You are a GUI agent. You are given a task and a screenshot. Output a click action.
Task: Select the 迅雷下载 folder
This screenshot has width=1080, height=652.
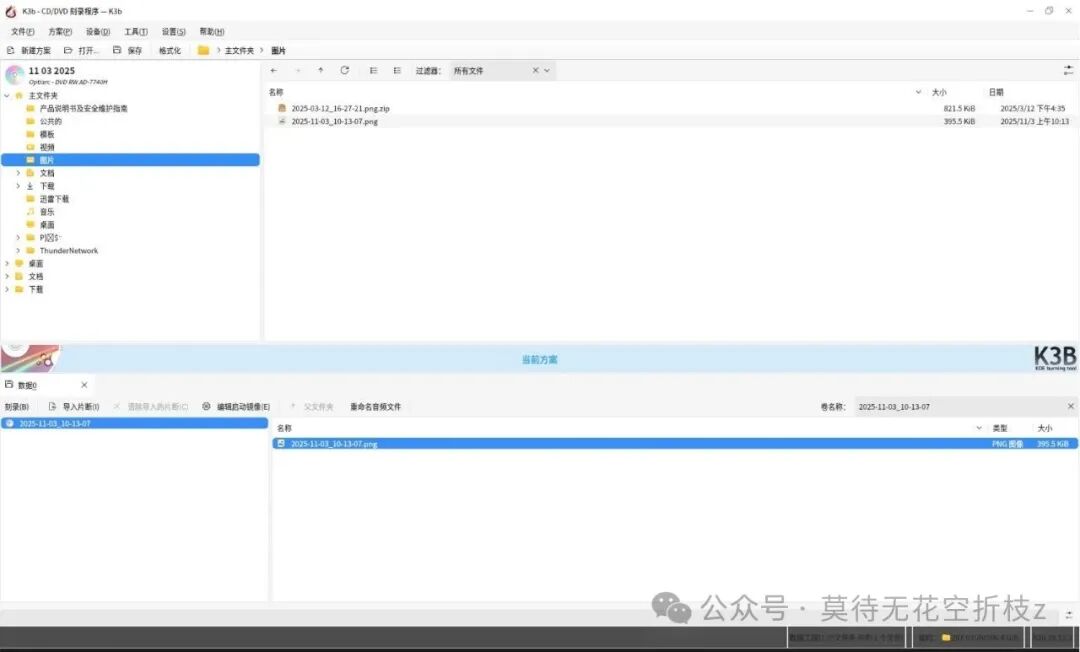(54, 199)
